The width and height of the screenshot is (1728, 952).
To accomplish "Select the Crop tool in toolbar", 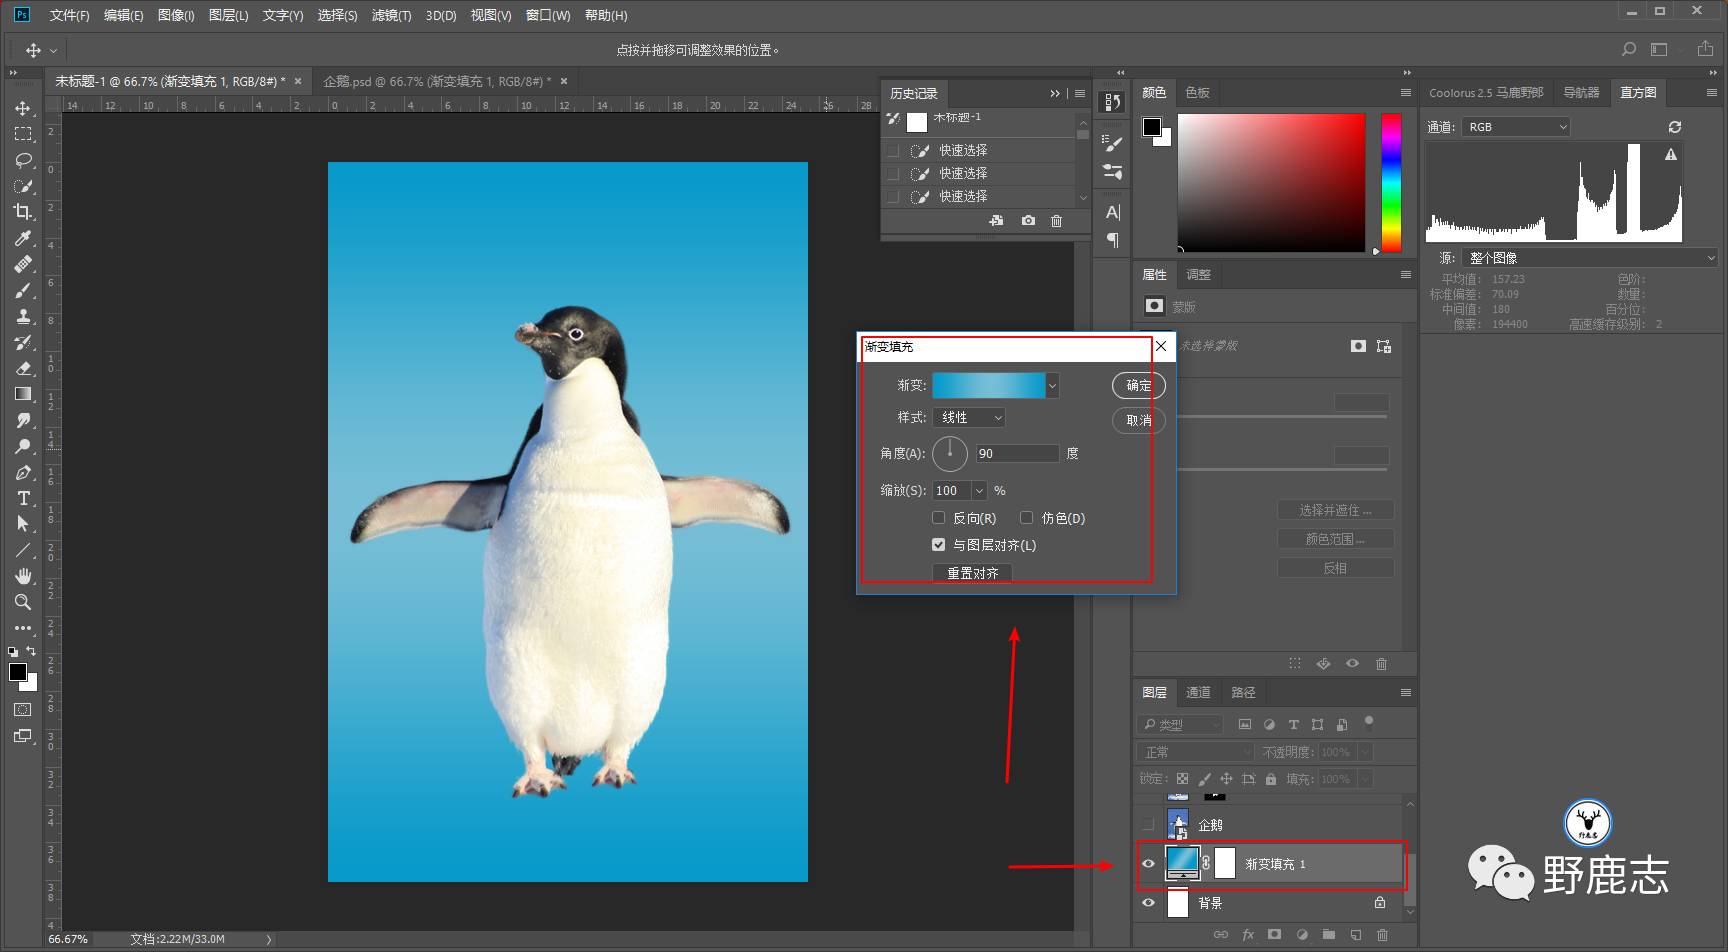I will (x=22, y=212).
